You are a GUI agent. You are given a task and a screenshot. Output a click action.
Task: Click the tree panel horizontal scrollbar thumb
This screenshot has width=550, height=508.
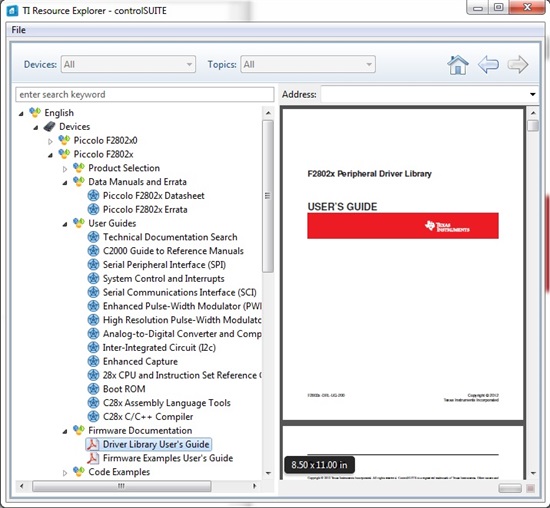pos(121,486)
